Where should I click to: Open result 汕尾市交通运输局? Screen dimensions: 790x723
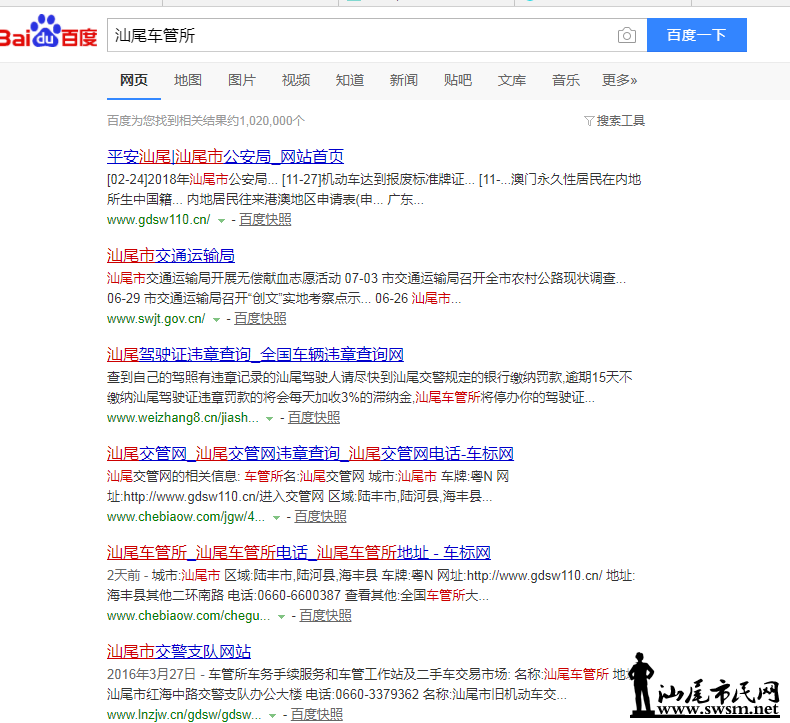pyautogui.click(x=171, y=256)
